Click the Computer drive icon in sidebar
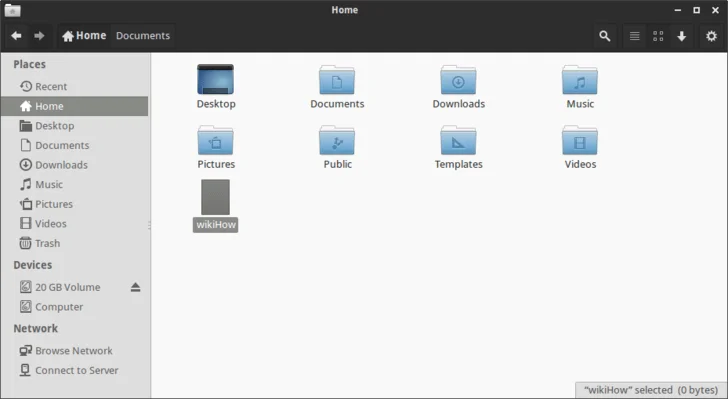The height and width of the screenshot is (399, 728). pos(26,307)
